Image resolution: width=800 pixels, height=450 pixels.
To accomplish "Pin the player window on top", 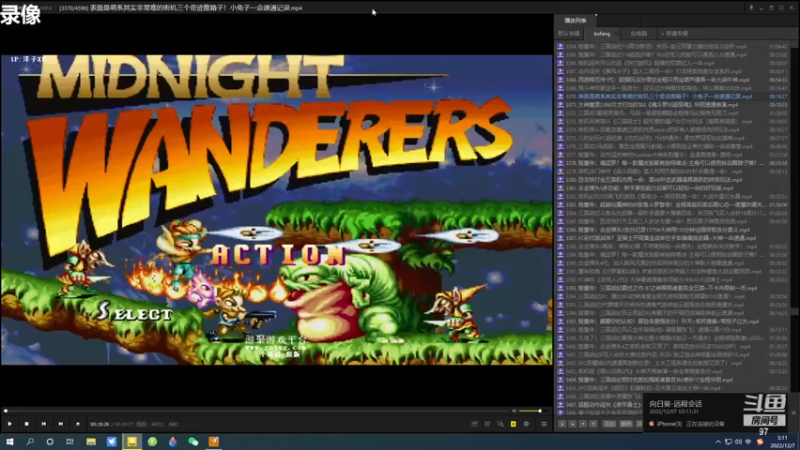I will pyautogui.click(x=751, y=8).
